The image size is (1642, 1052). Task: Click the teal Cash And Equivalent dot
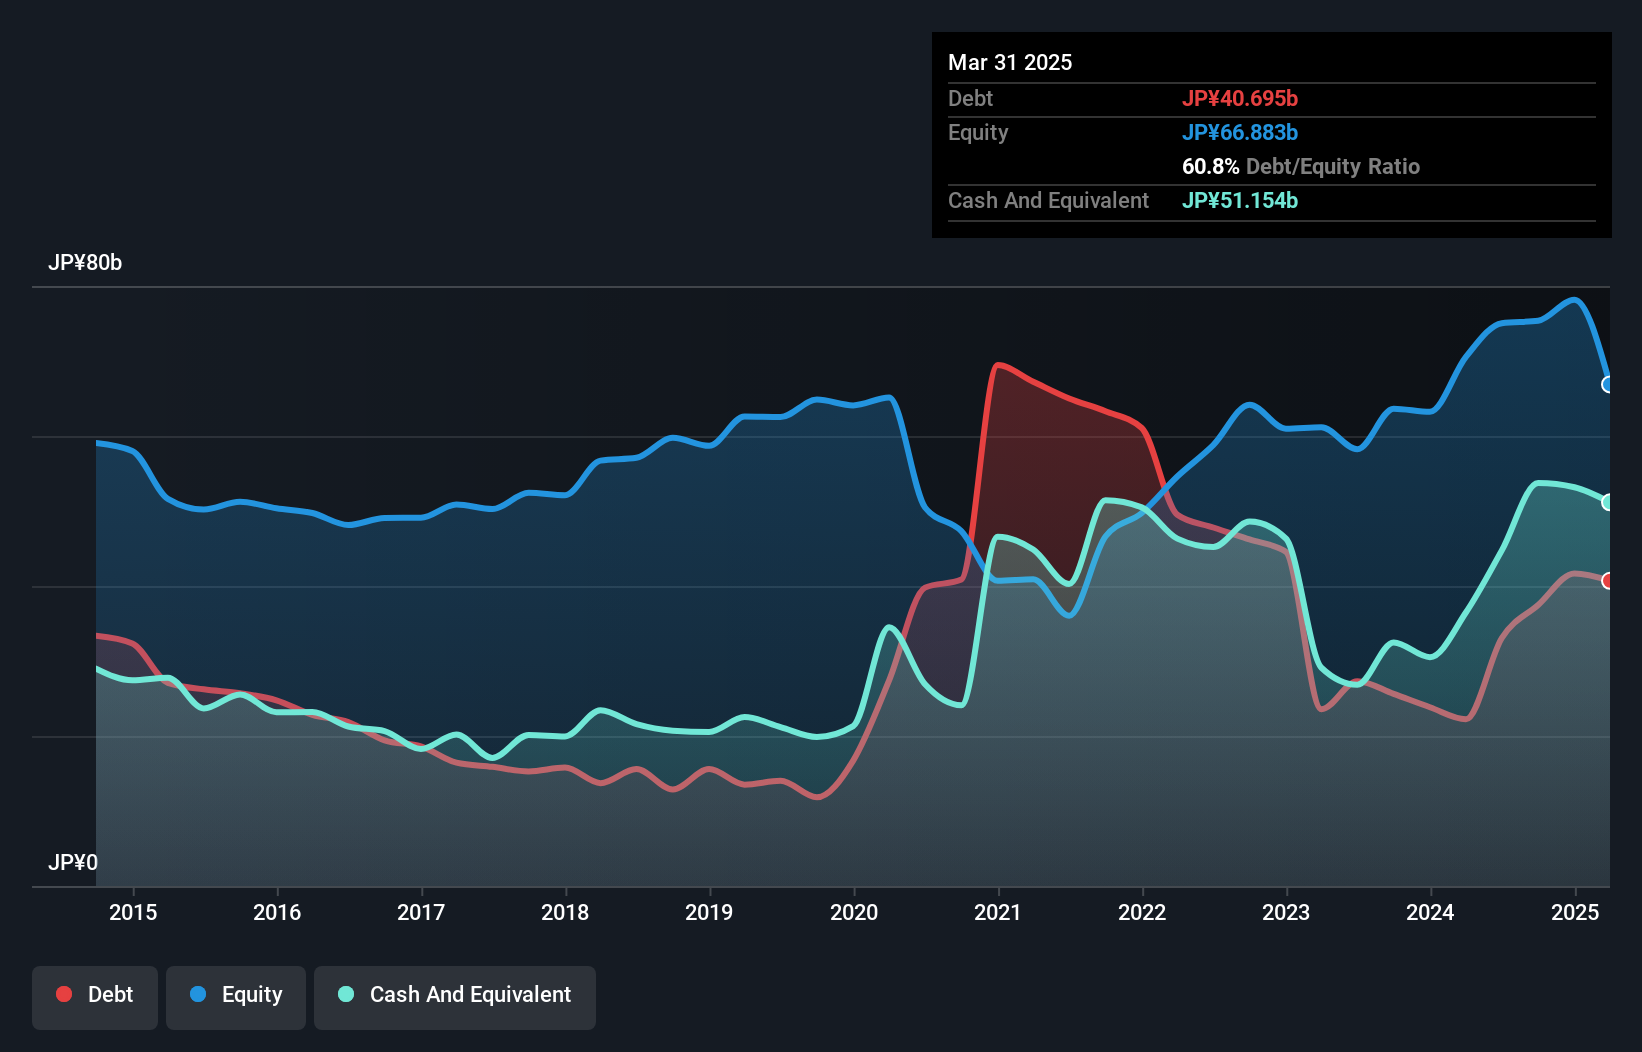tap(346, 994)
